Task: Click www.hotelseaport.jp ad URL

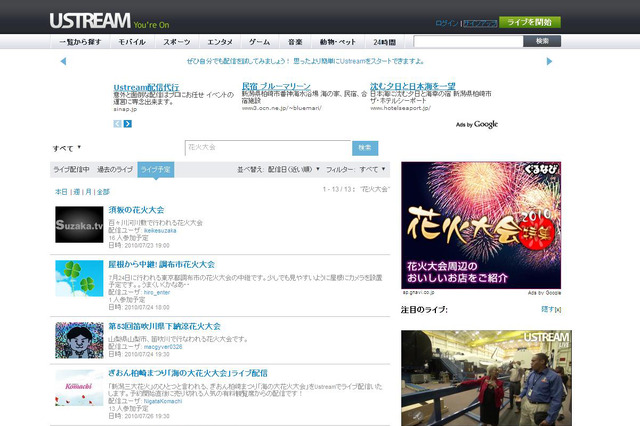Action: point(400,108)
